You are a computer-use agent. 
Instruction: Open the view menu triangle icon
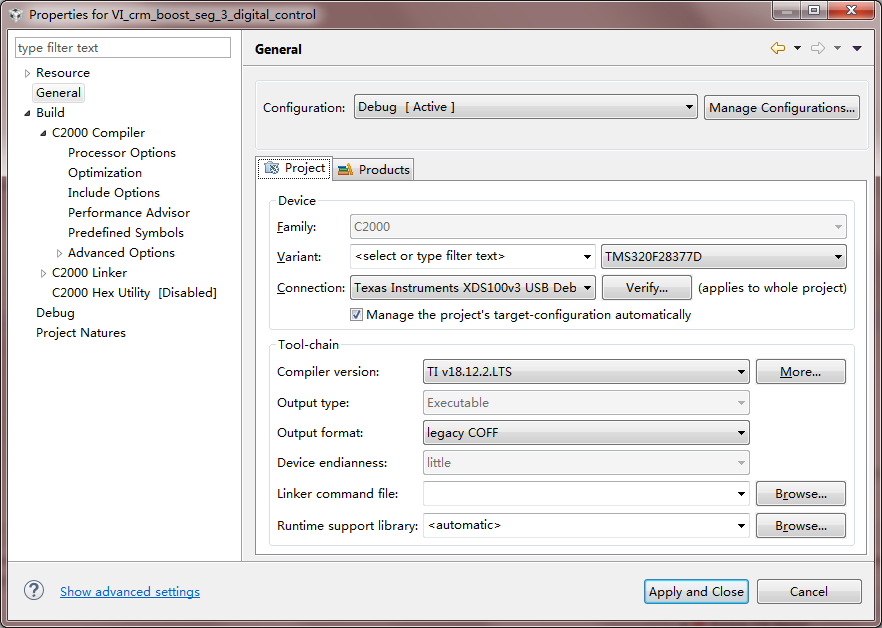pos(857,48)
